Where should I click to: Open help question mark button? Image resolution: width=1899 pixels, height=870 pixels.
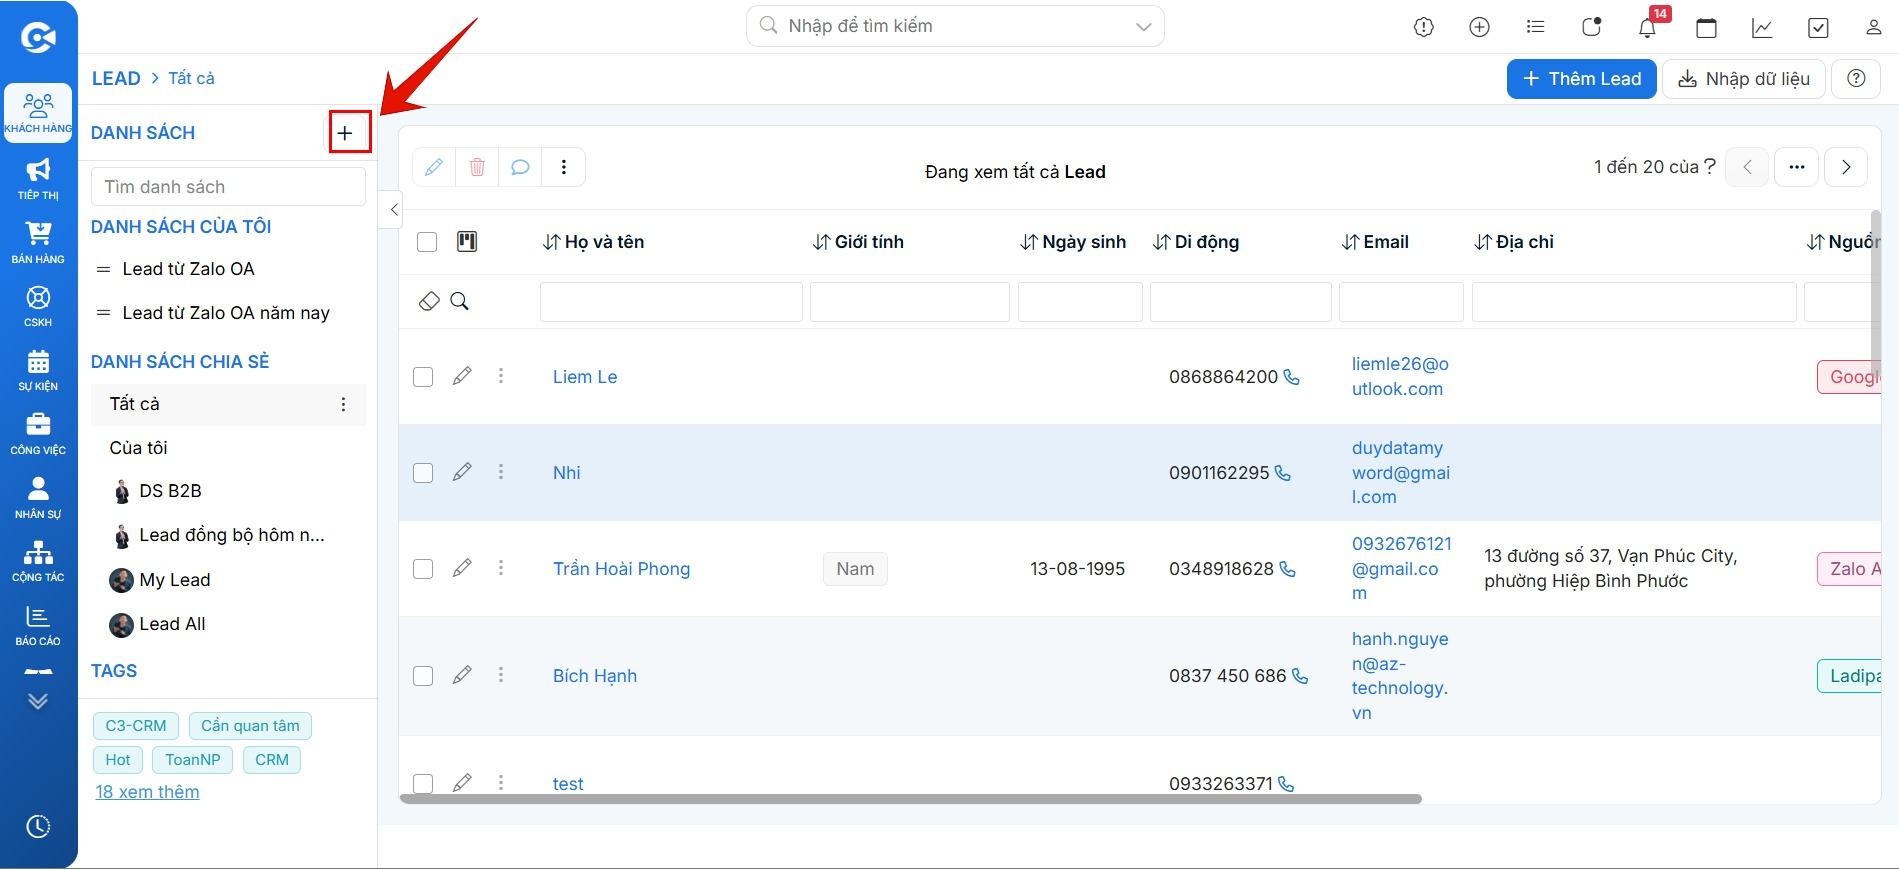1856,79
